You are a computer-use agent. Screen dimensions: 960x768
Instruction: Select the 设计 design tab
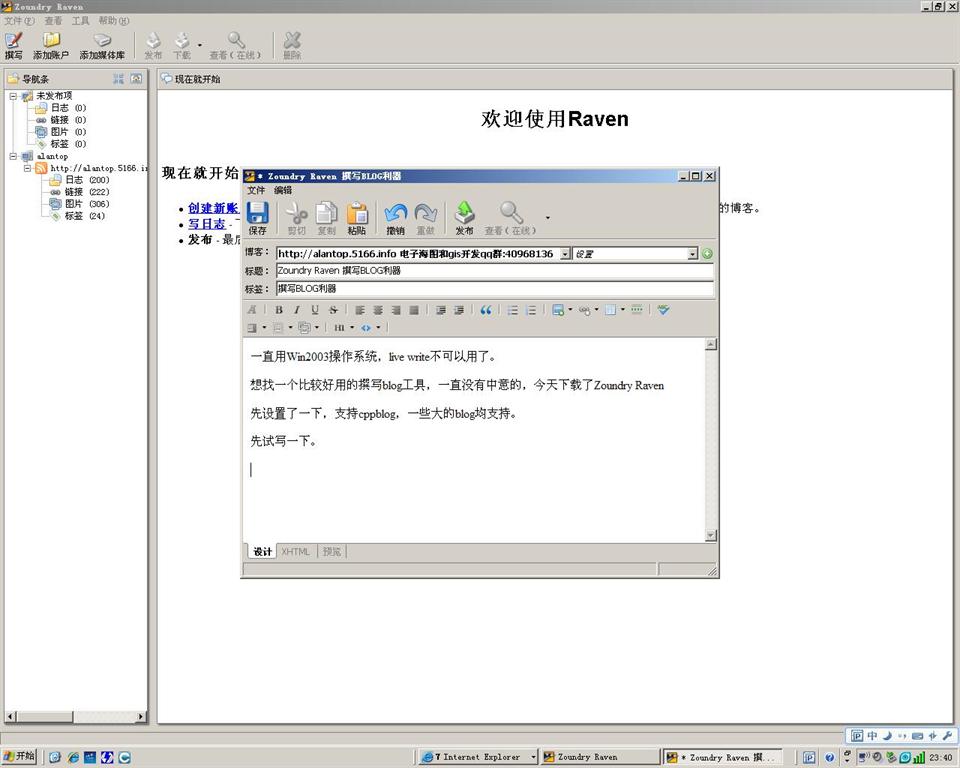pyautogui.click(x=263, y=552)
